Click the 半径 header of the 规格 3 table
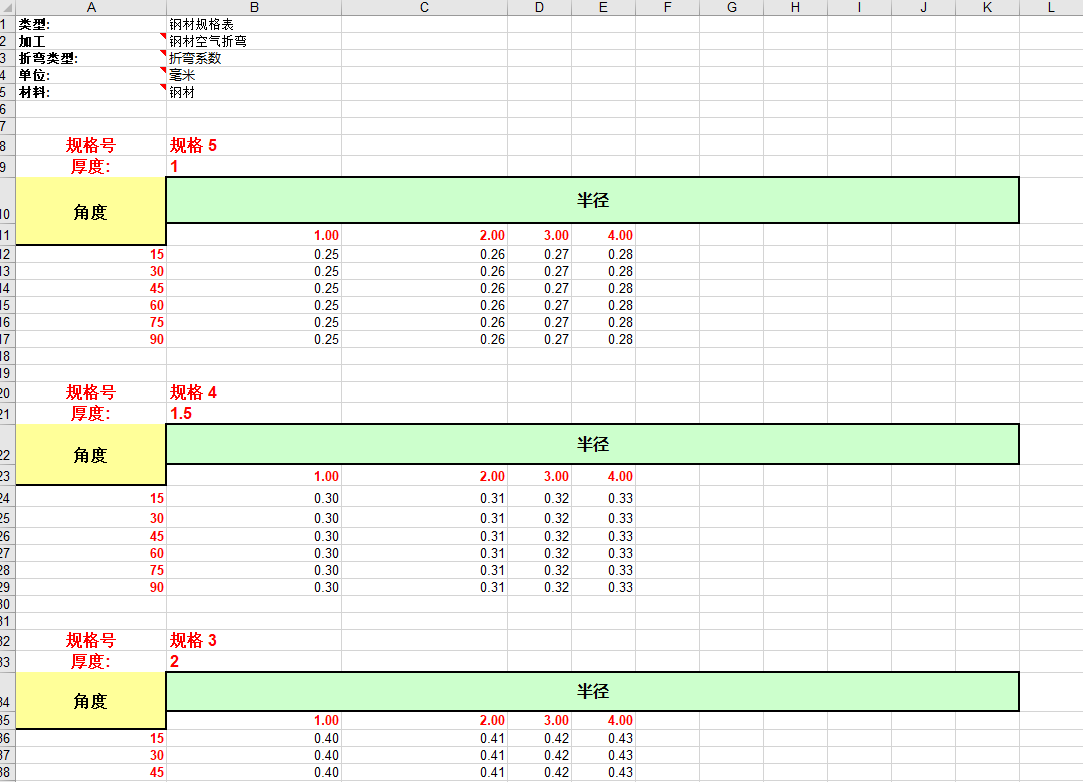1083x782 pixels. pos(593,692)
